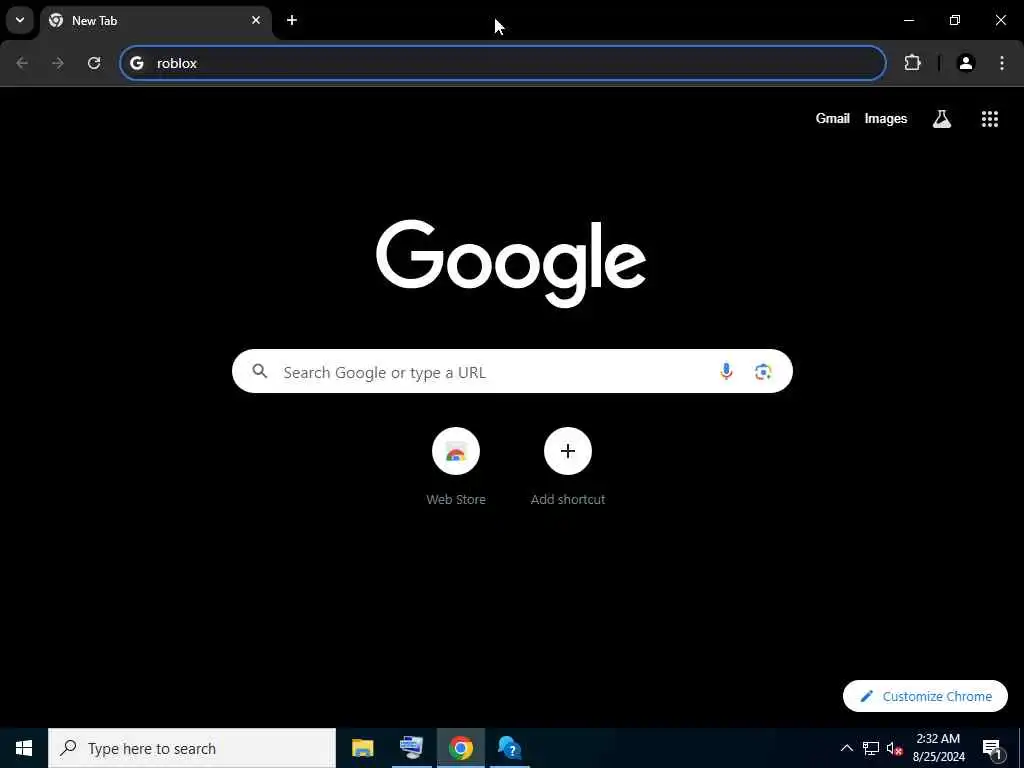Viewport: 1024px width, 768px height.
Task: Open the Get Help app in the taskbar
Action: tap(509, 748)
